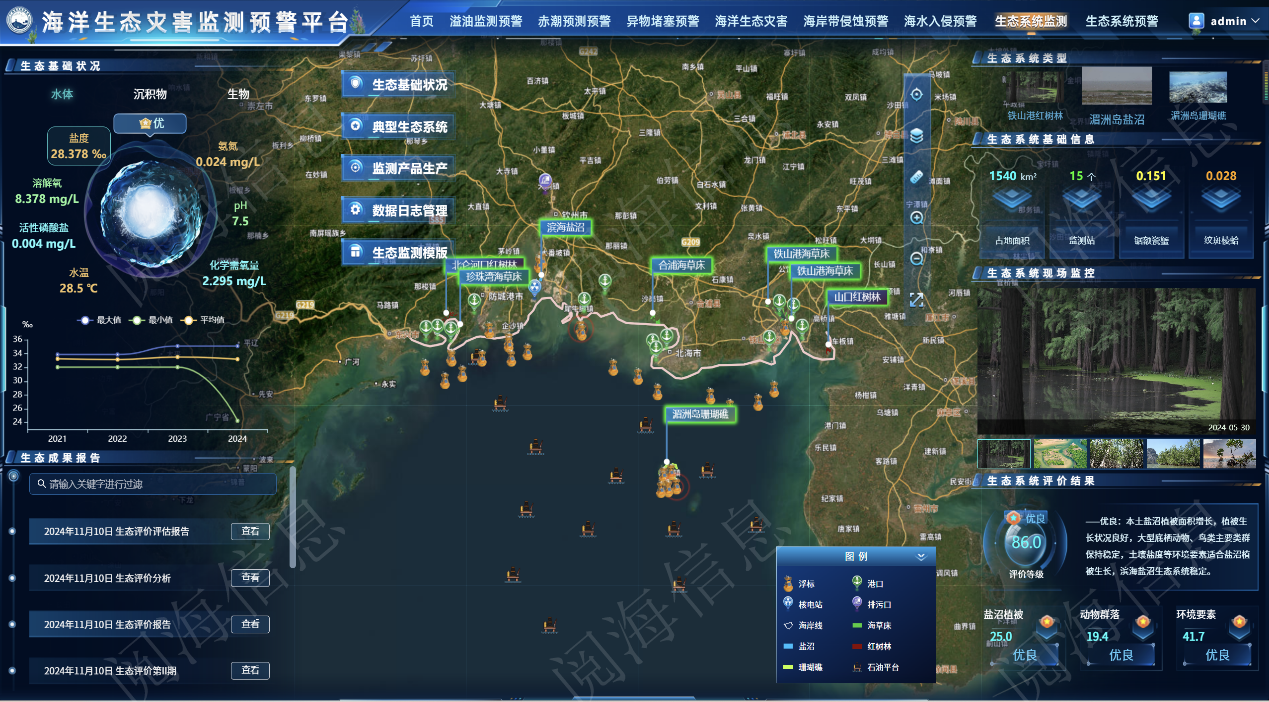Click the 盐沼 blue color swatch in legend
Image resolution: width=1269 pixels, height=702 pixels.
point(788,646)
